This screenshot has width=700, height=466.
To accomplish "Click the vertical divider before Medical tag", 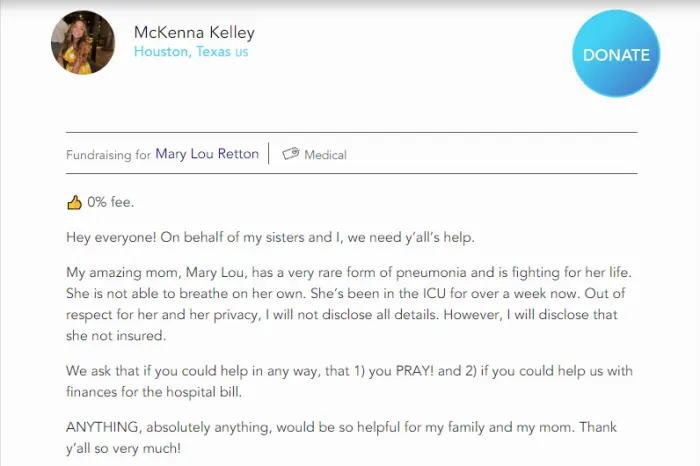I will click(269, 154).
